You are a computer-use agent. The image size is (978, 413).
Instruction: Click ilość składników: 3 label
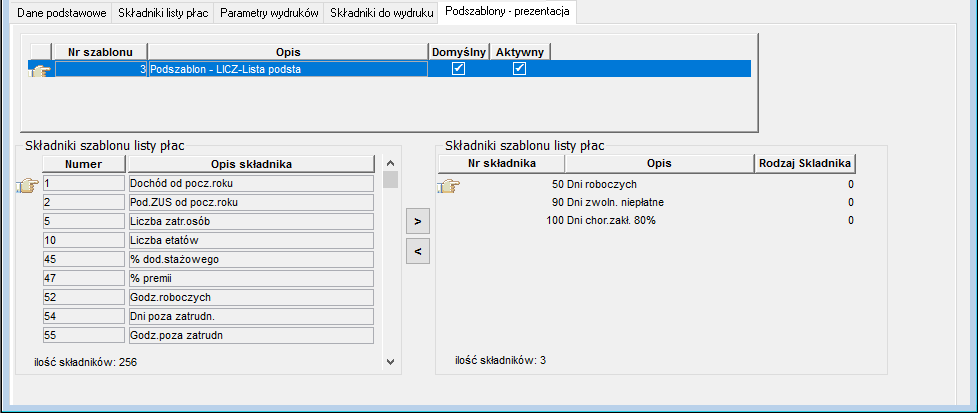501,360
